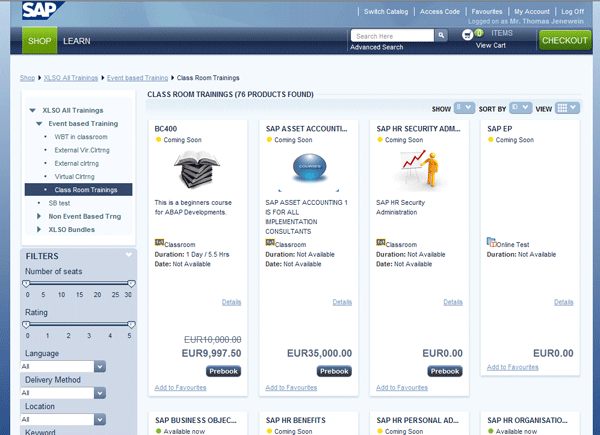Collapse the Filters panel heart icon

coord(129,255)
